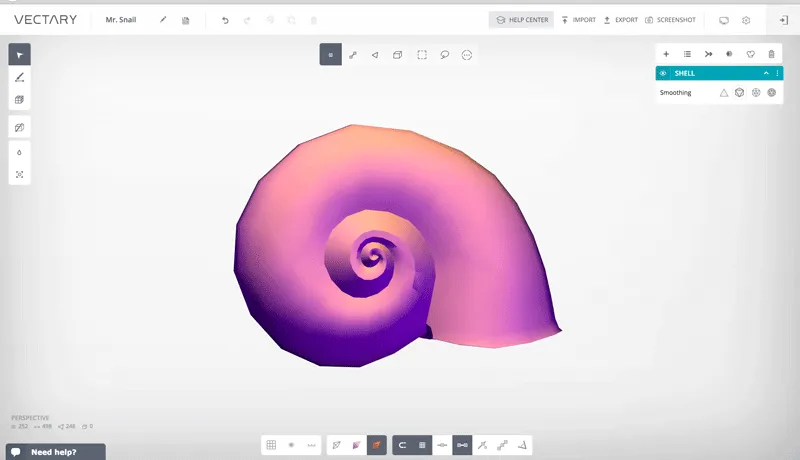Expand the more selection options ellipsis
The height and width of the screenshot is (460, 800).
(466, 55)
